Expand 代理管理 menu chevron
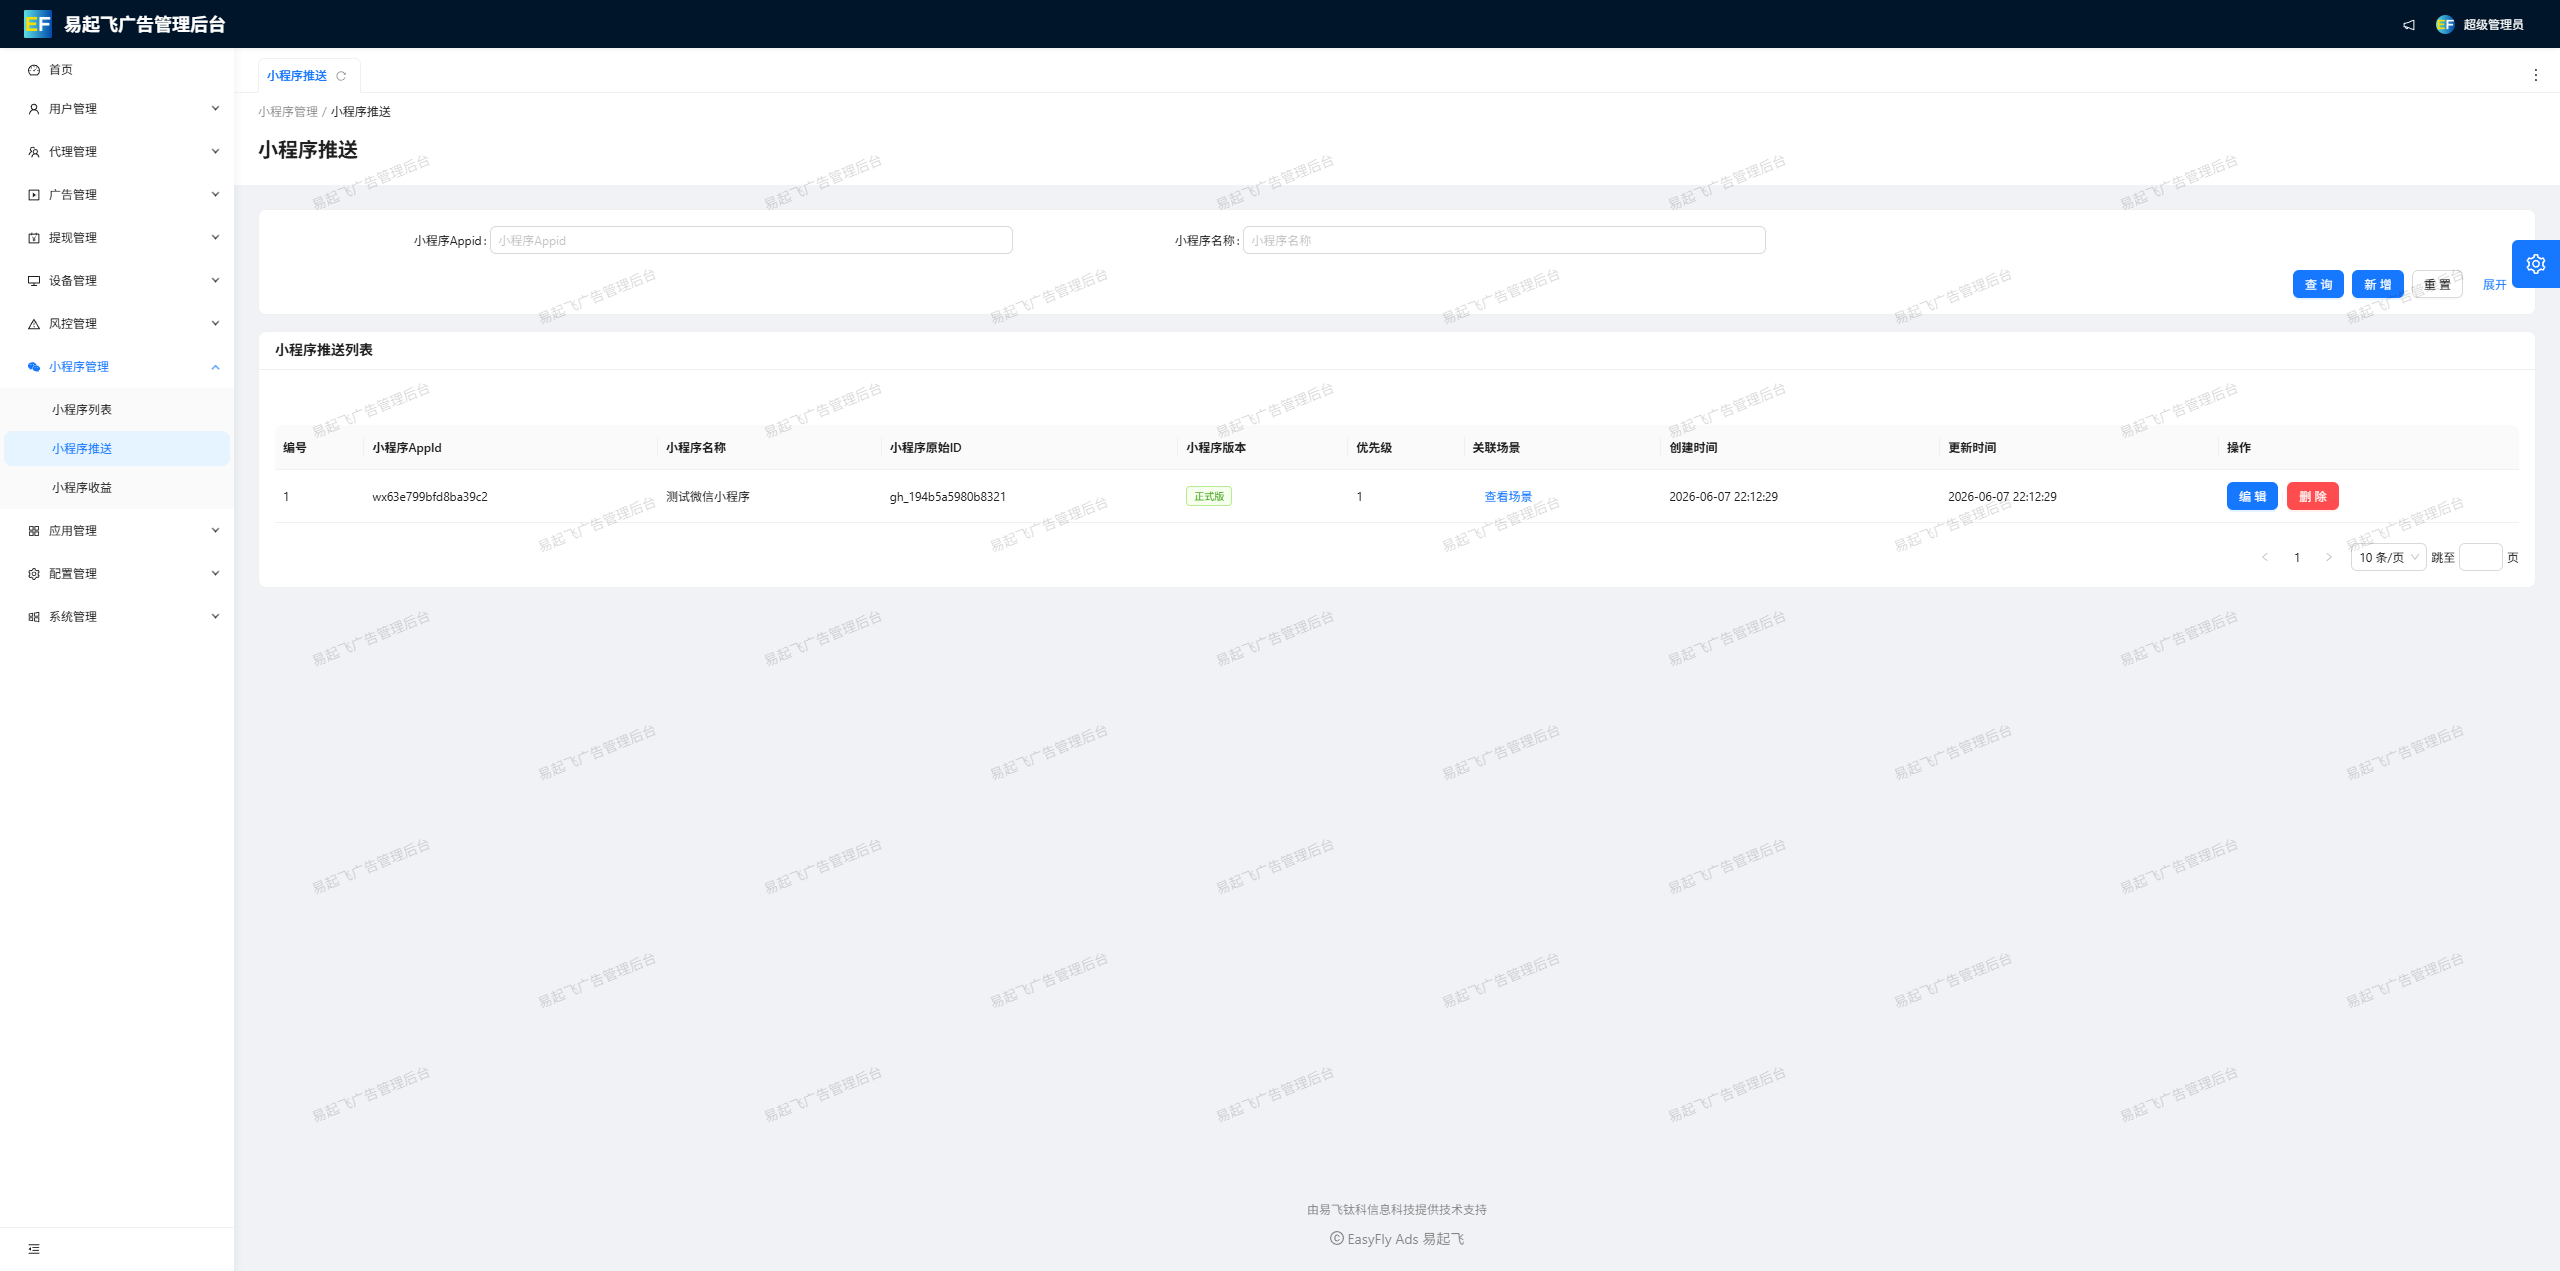 [215, 151]
